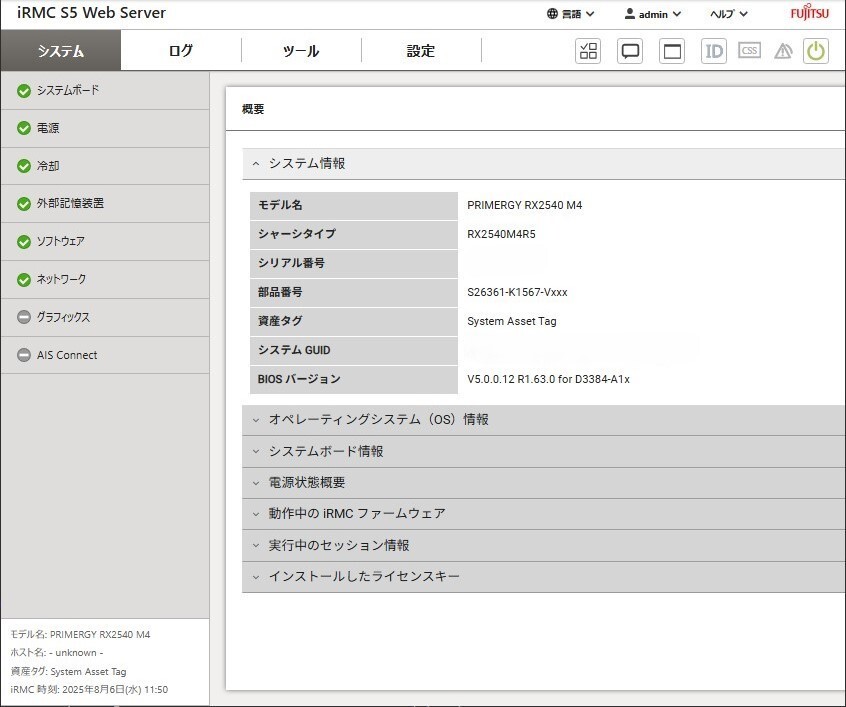Click the Fujitsu logo

pyautogui.click(x=809, y=14)
